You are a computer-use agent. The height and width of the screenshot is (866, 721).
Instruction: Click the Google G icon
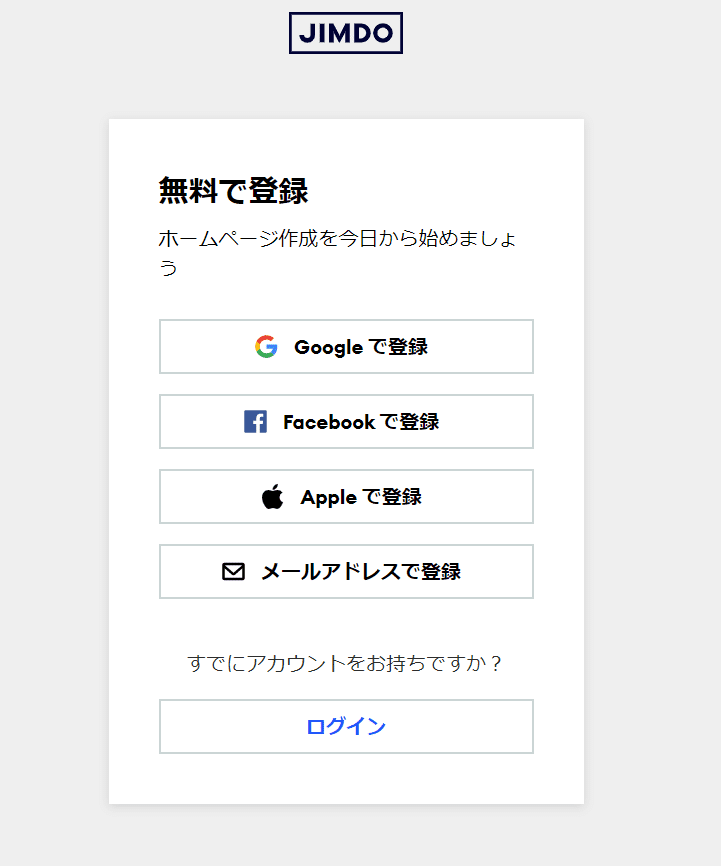point(266,346)
